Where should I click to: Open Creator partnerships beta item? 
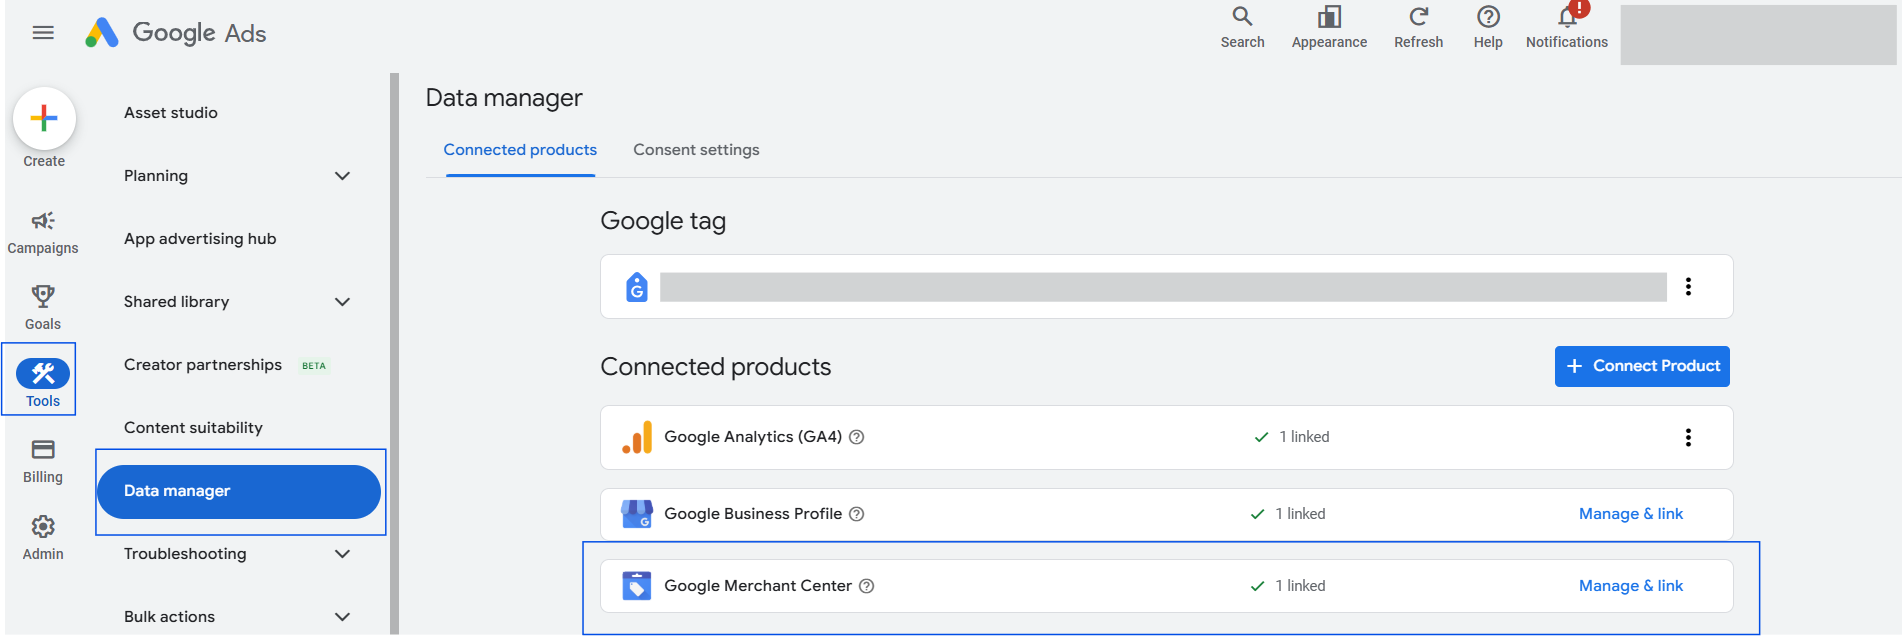coord(225,365)
